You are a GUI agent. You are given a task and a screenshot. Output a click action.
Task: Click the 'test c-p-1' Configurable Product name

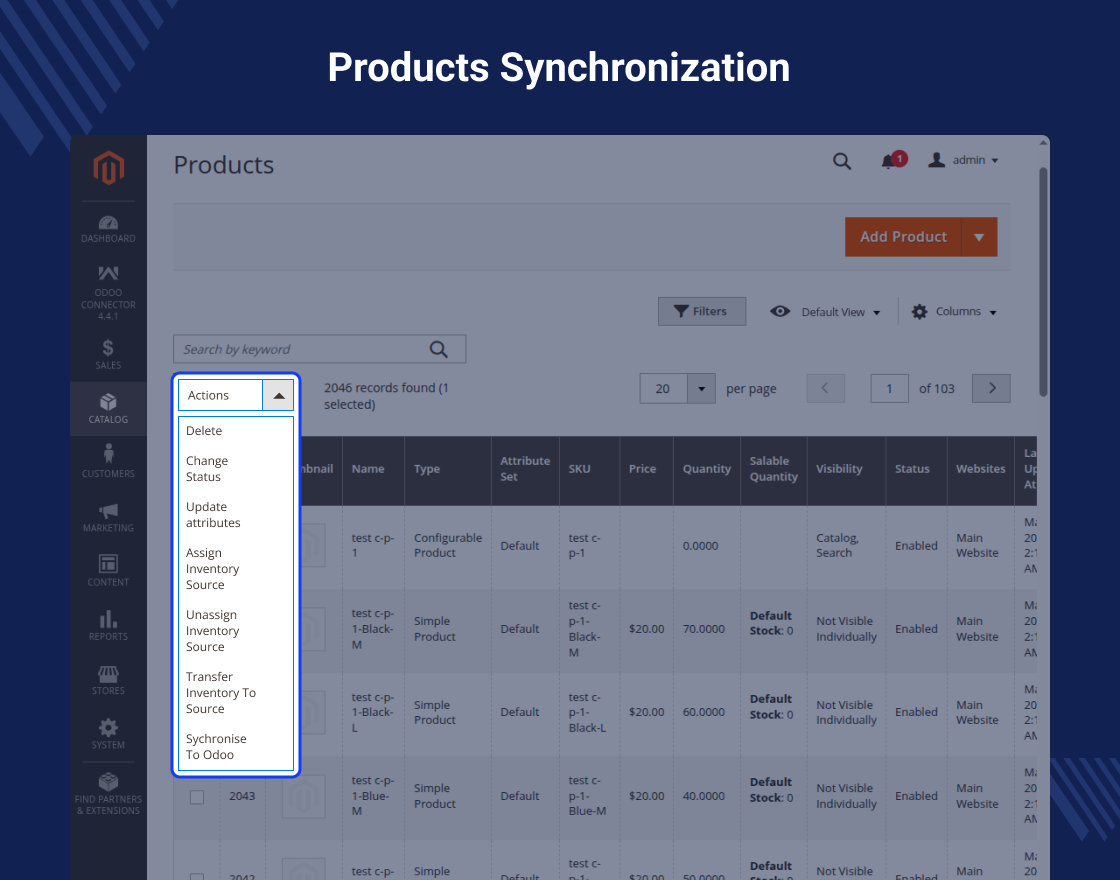373,546
